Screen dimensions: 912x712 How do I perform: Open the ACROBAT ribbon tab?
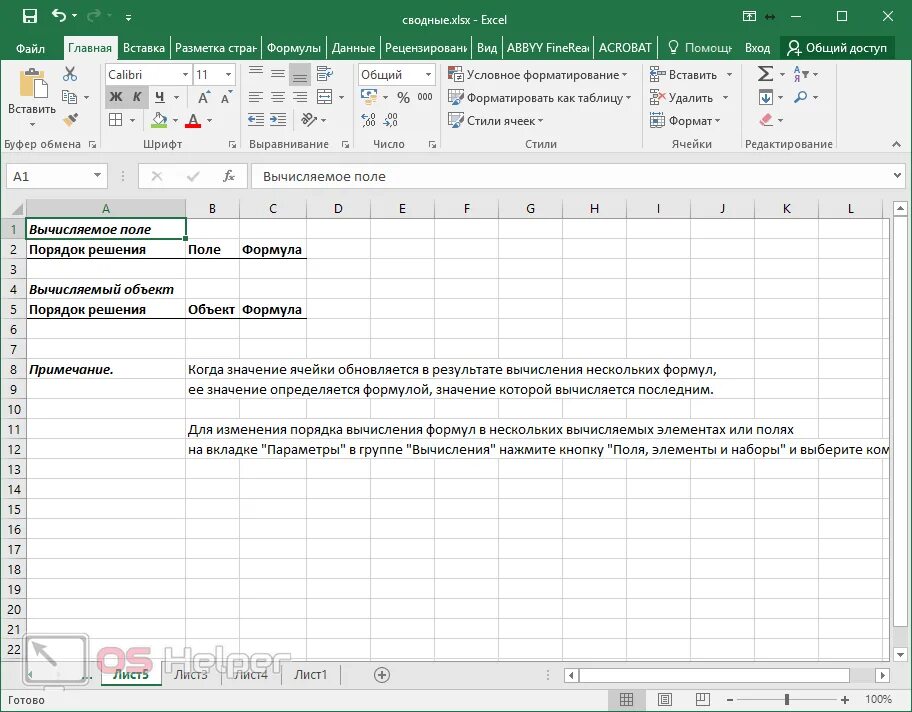click(x=625, y=48)
